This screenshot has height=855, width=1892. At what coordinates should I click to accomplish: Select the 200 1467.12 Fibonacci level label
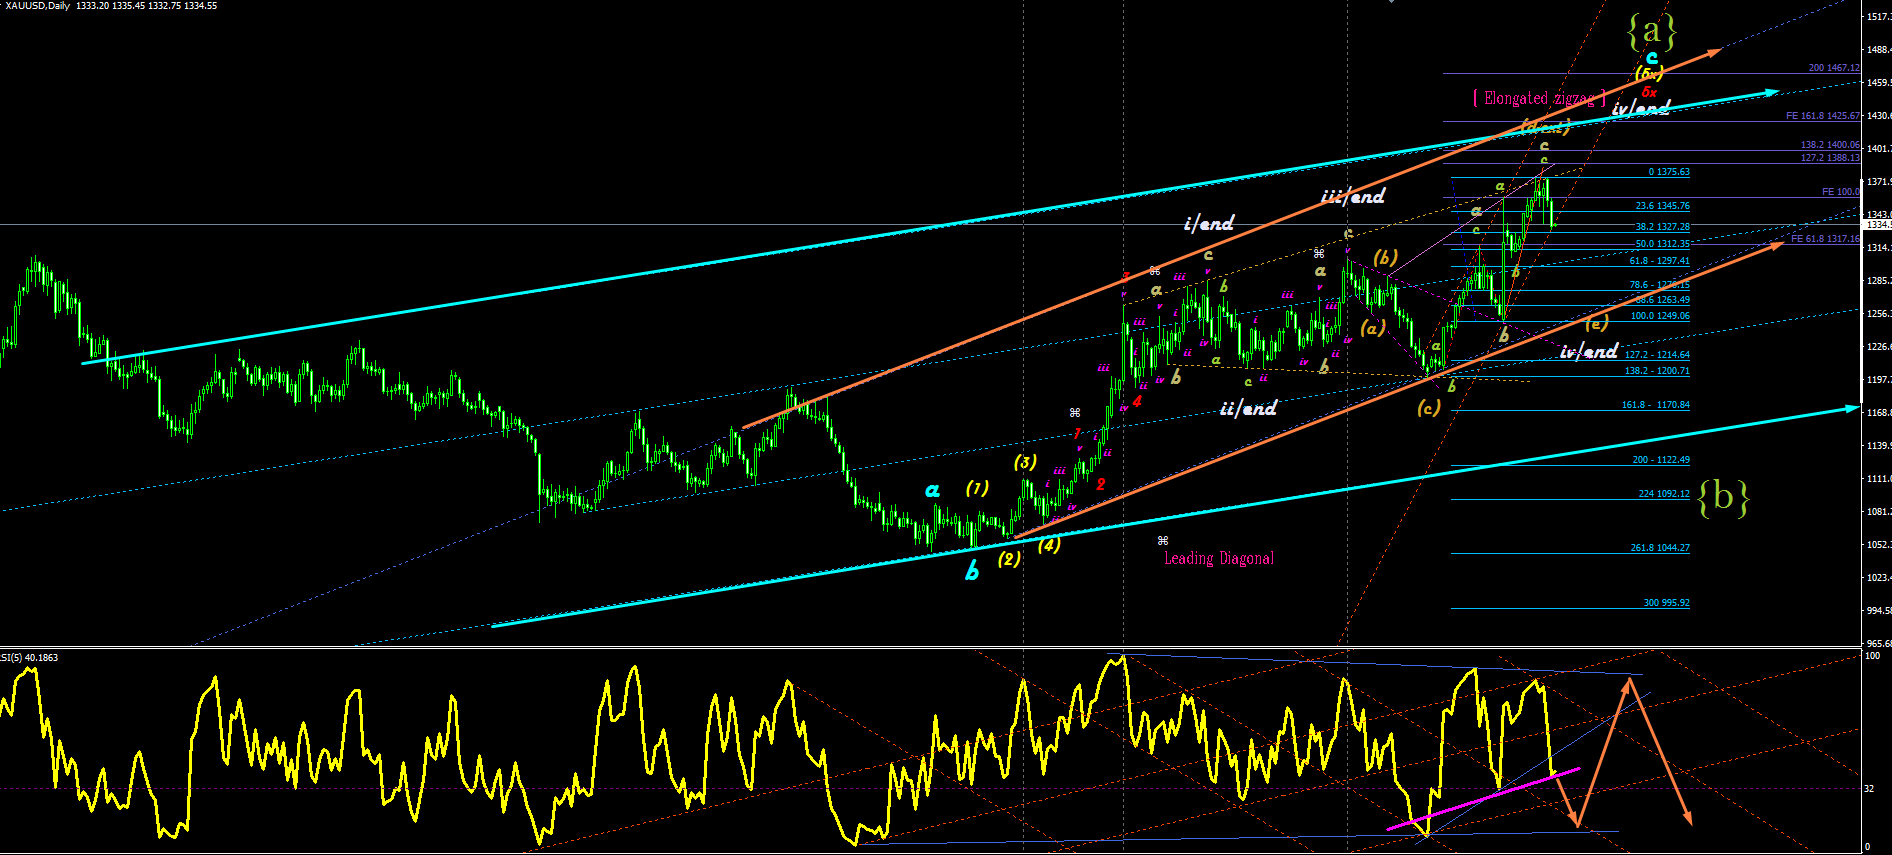pyautogui.click(x=1834, y=68)
